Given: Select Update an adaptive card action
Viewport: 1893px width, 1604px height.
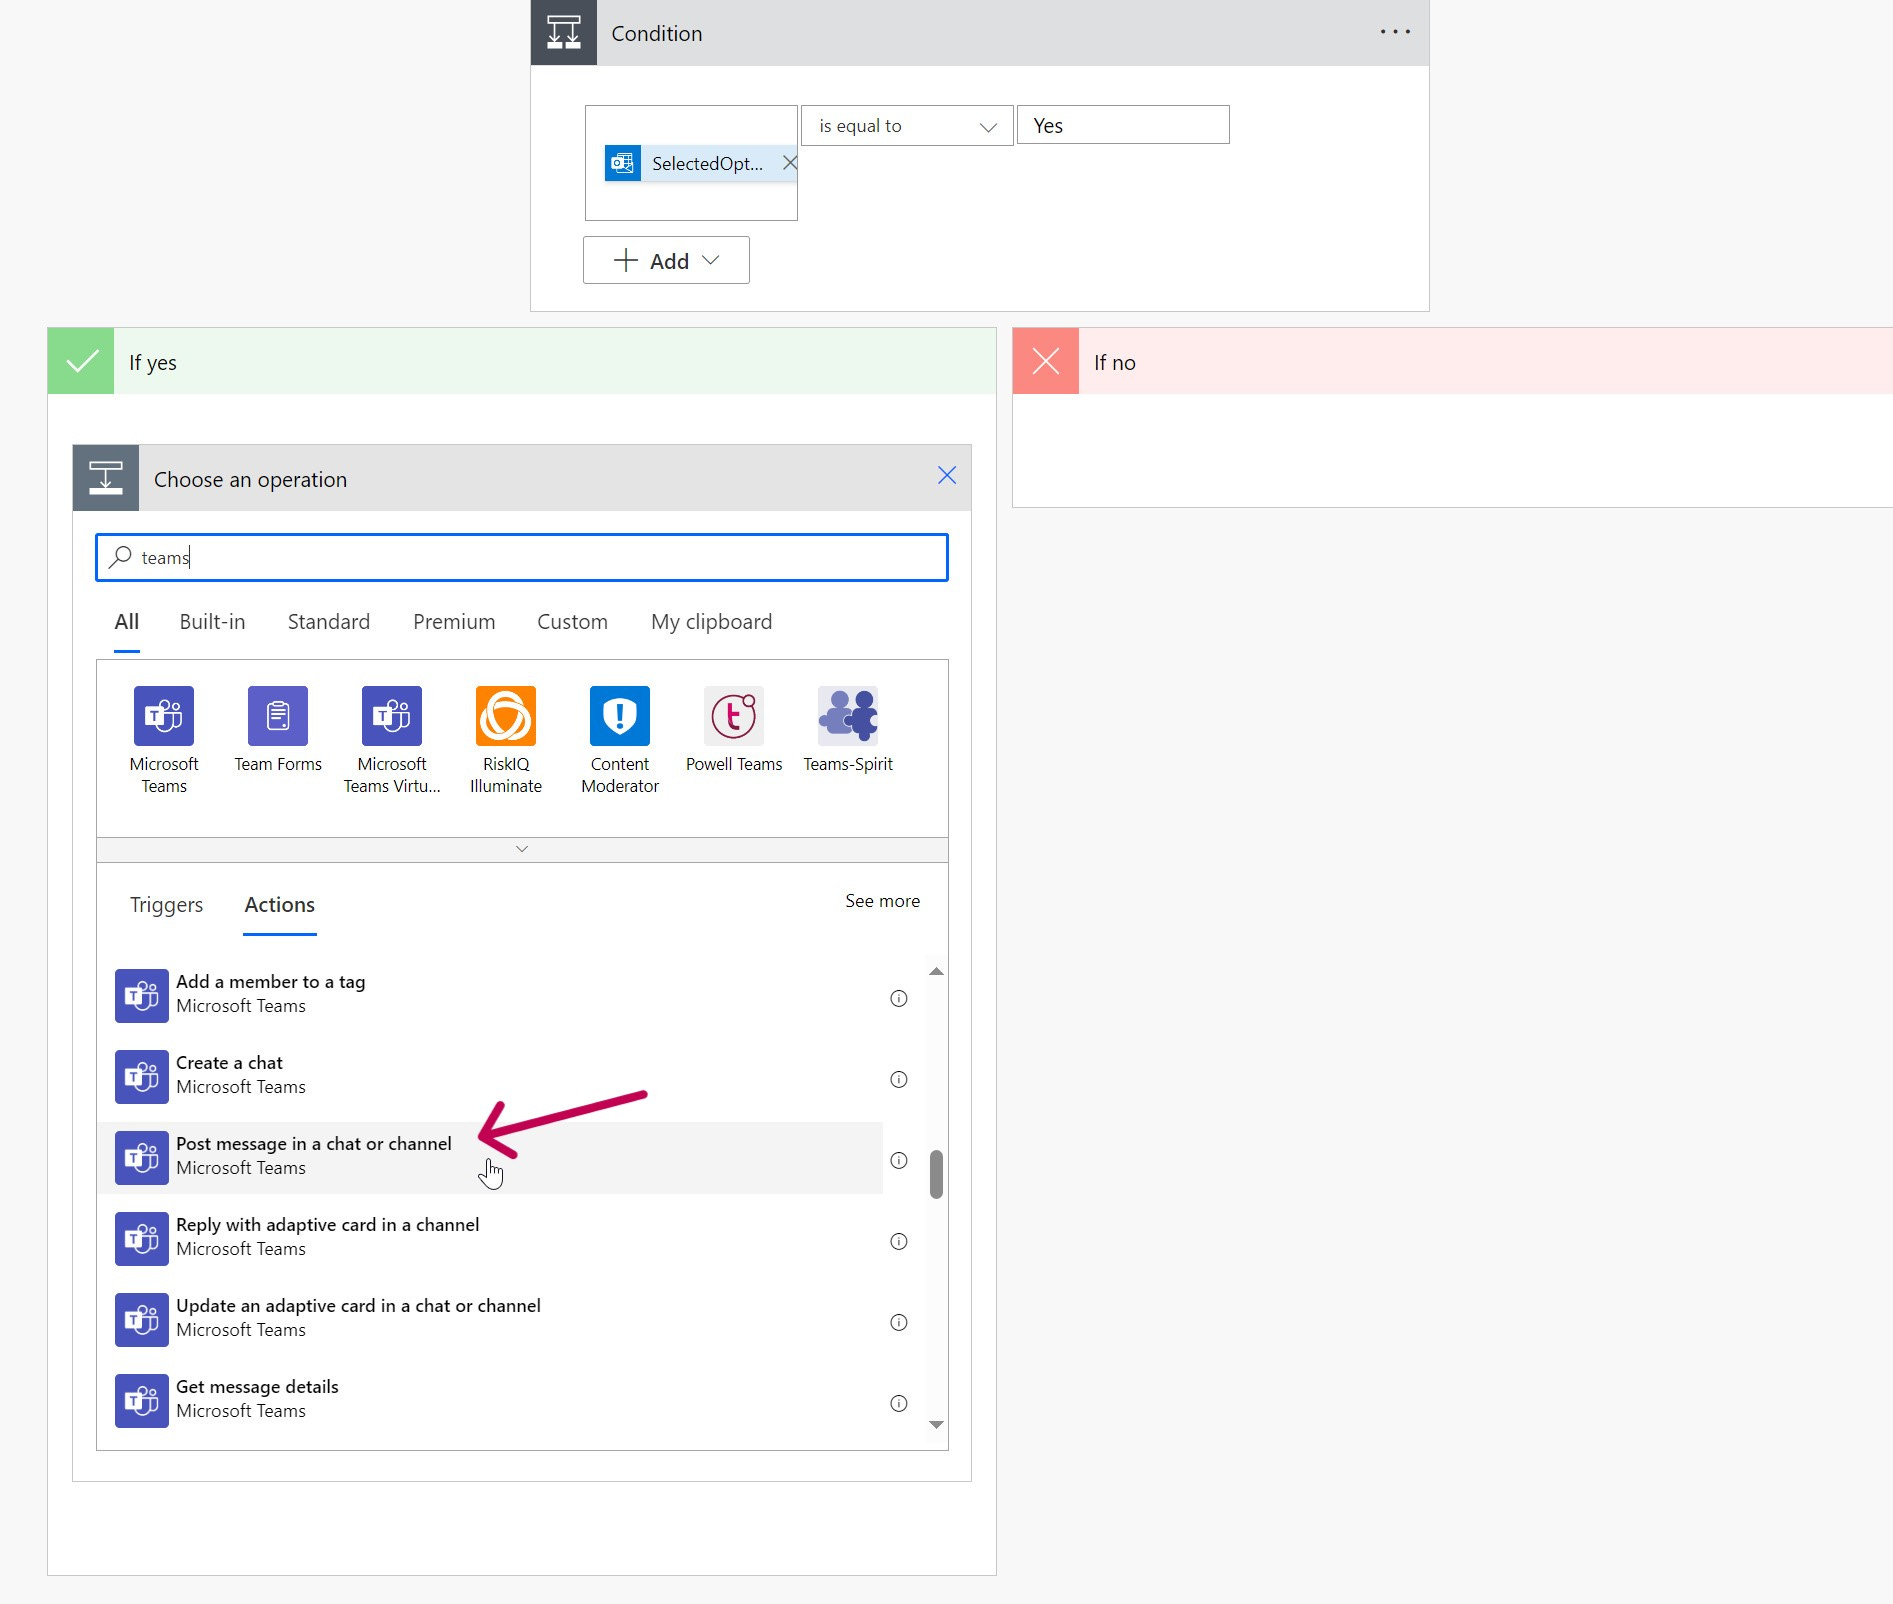Looking at the screenshot, I should 490,1319.
